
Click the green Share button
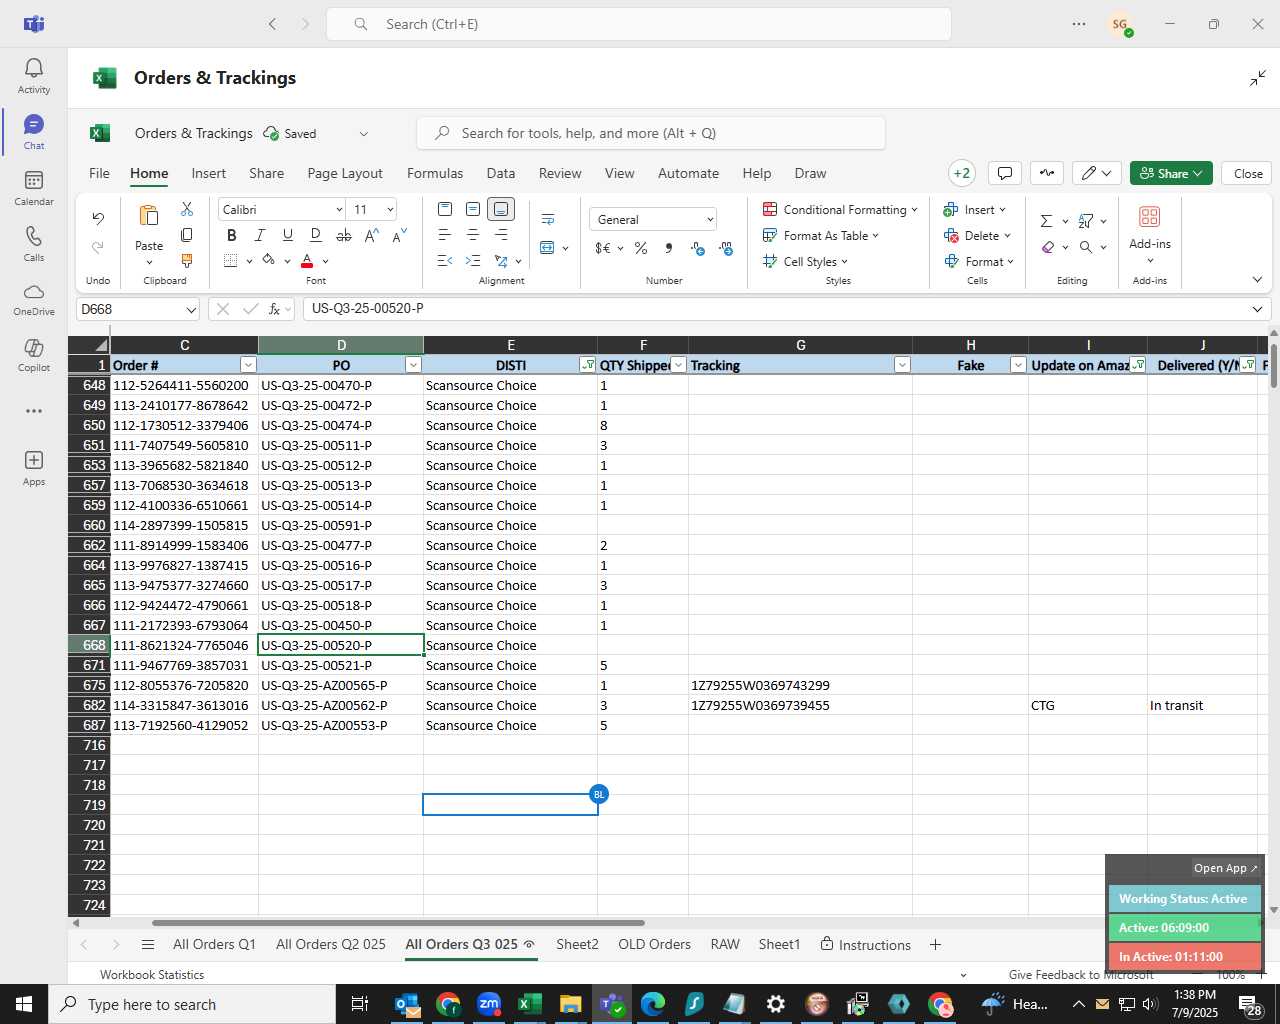coord(1171,173)
